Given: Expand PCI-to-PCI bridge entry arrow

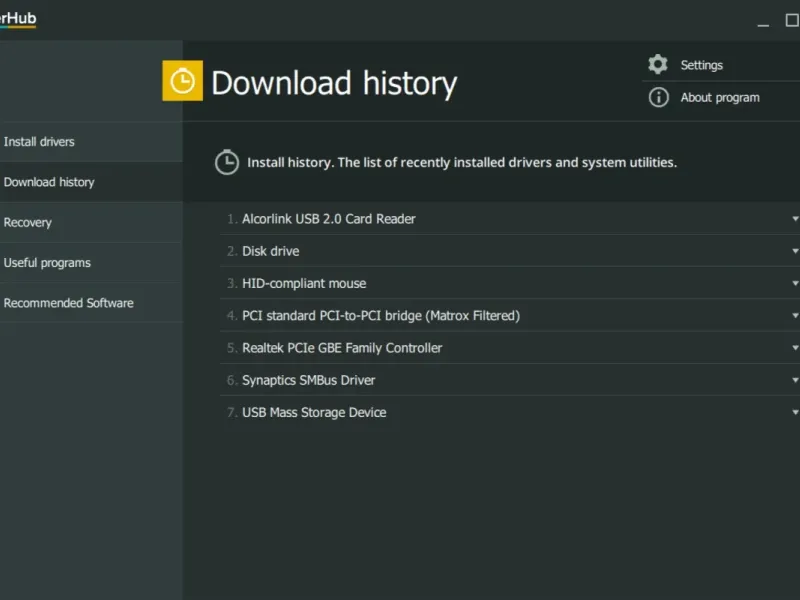Looking at the screenshot, I should [795, 315].
